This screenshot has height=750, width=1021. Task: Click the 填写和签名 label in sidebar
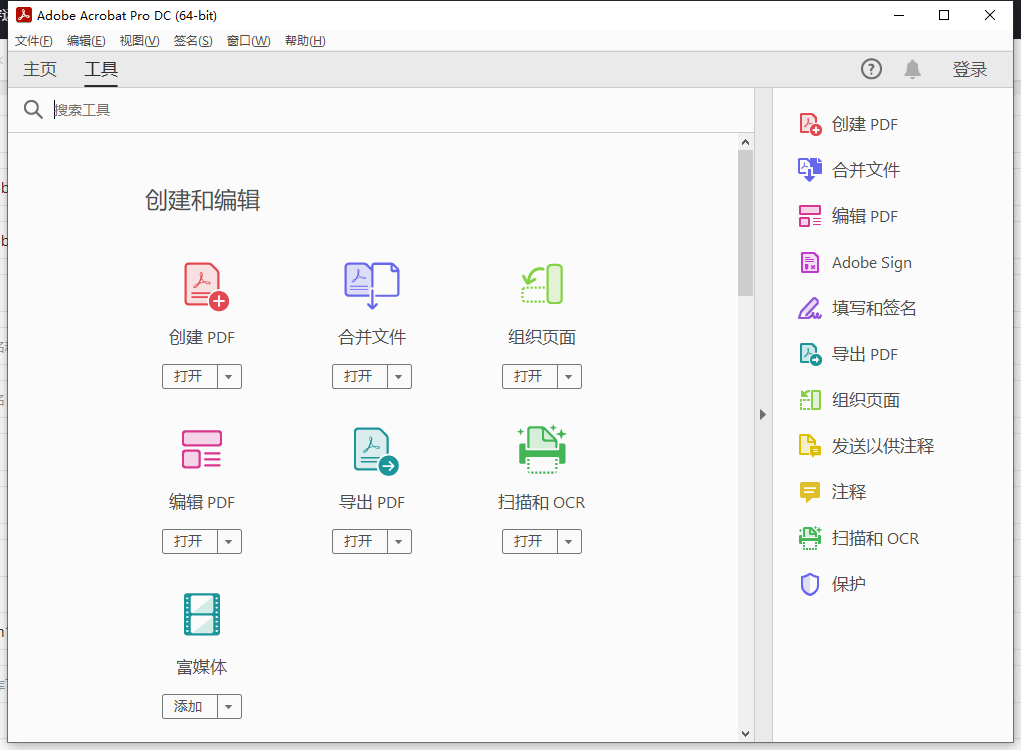(874, 308)
